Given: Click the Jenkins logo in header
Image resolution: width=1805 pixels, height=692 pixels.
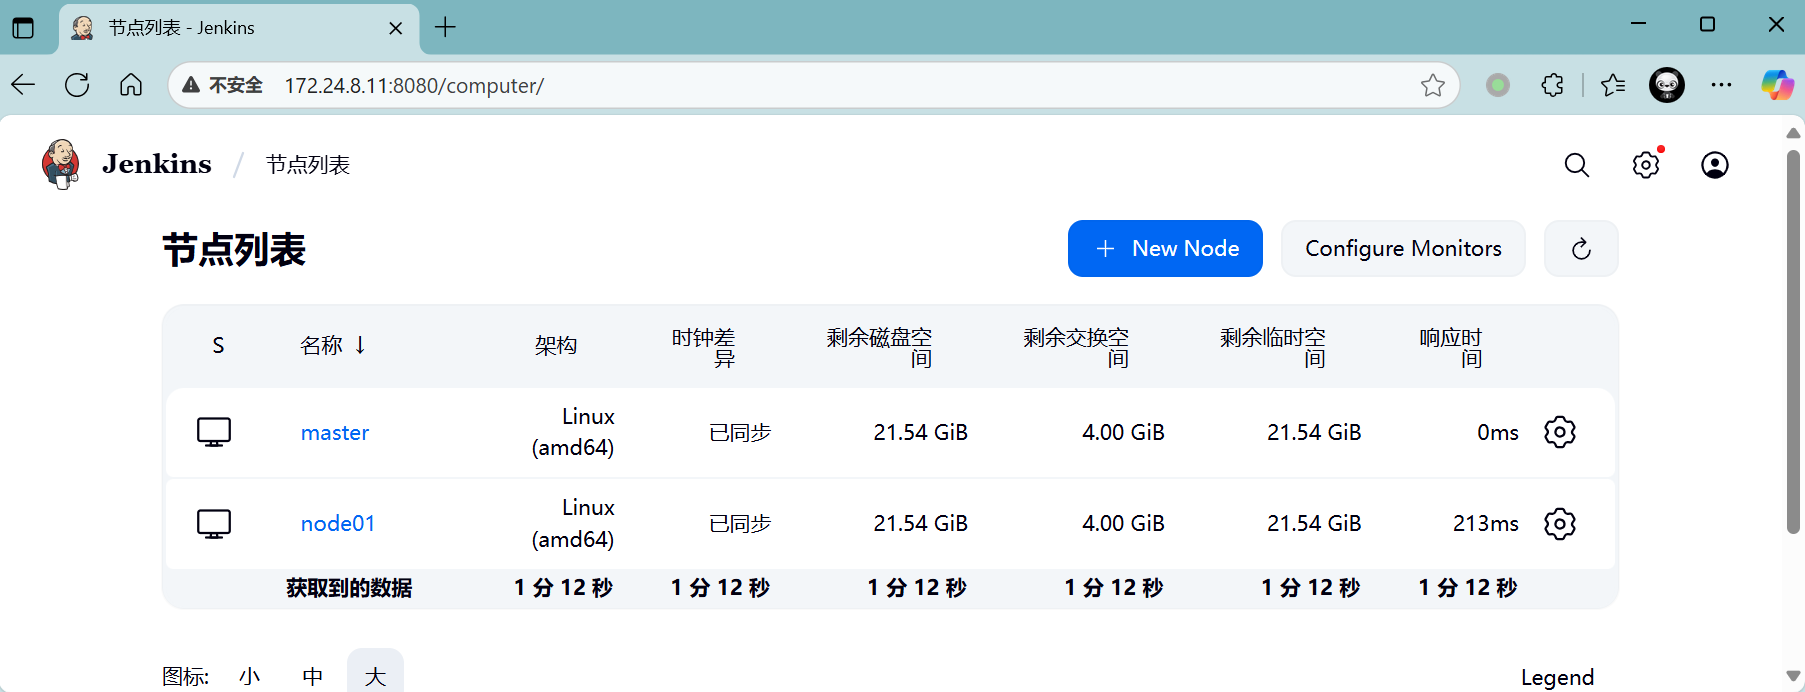Looking at the screenshot, I should click(x=61, y=164).
